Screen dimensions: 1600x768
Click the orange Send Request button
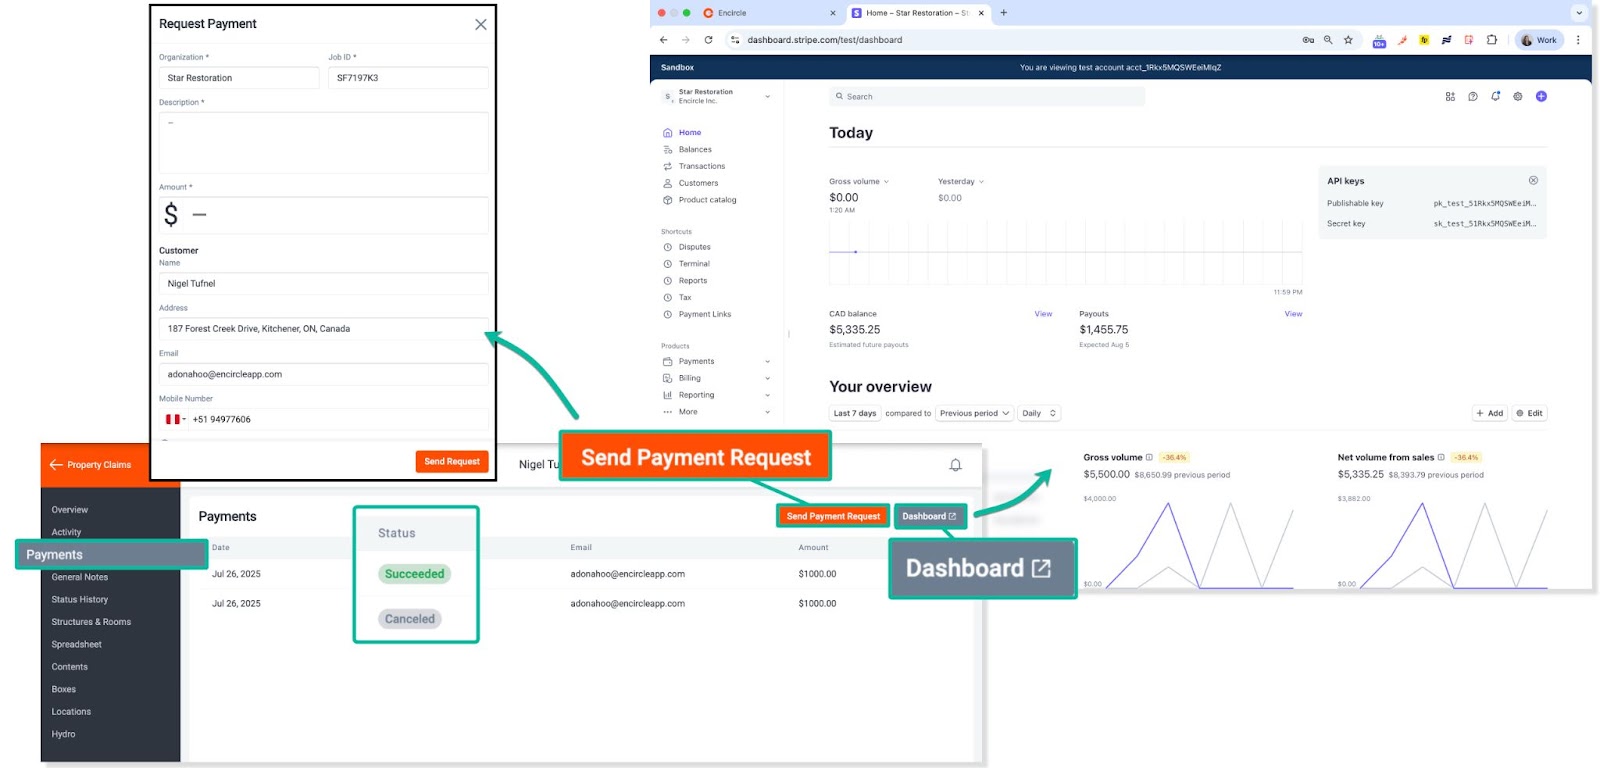tap(452, 462)
